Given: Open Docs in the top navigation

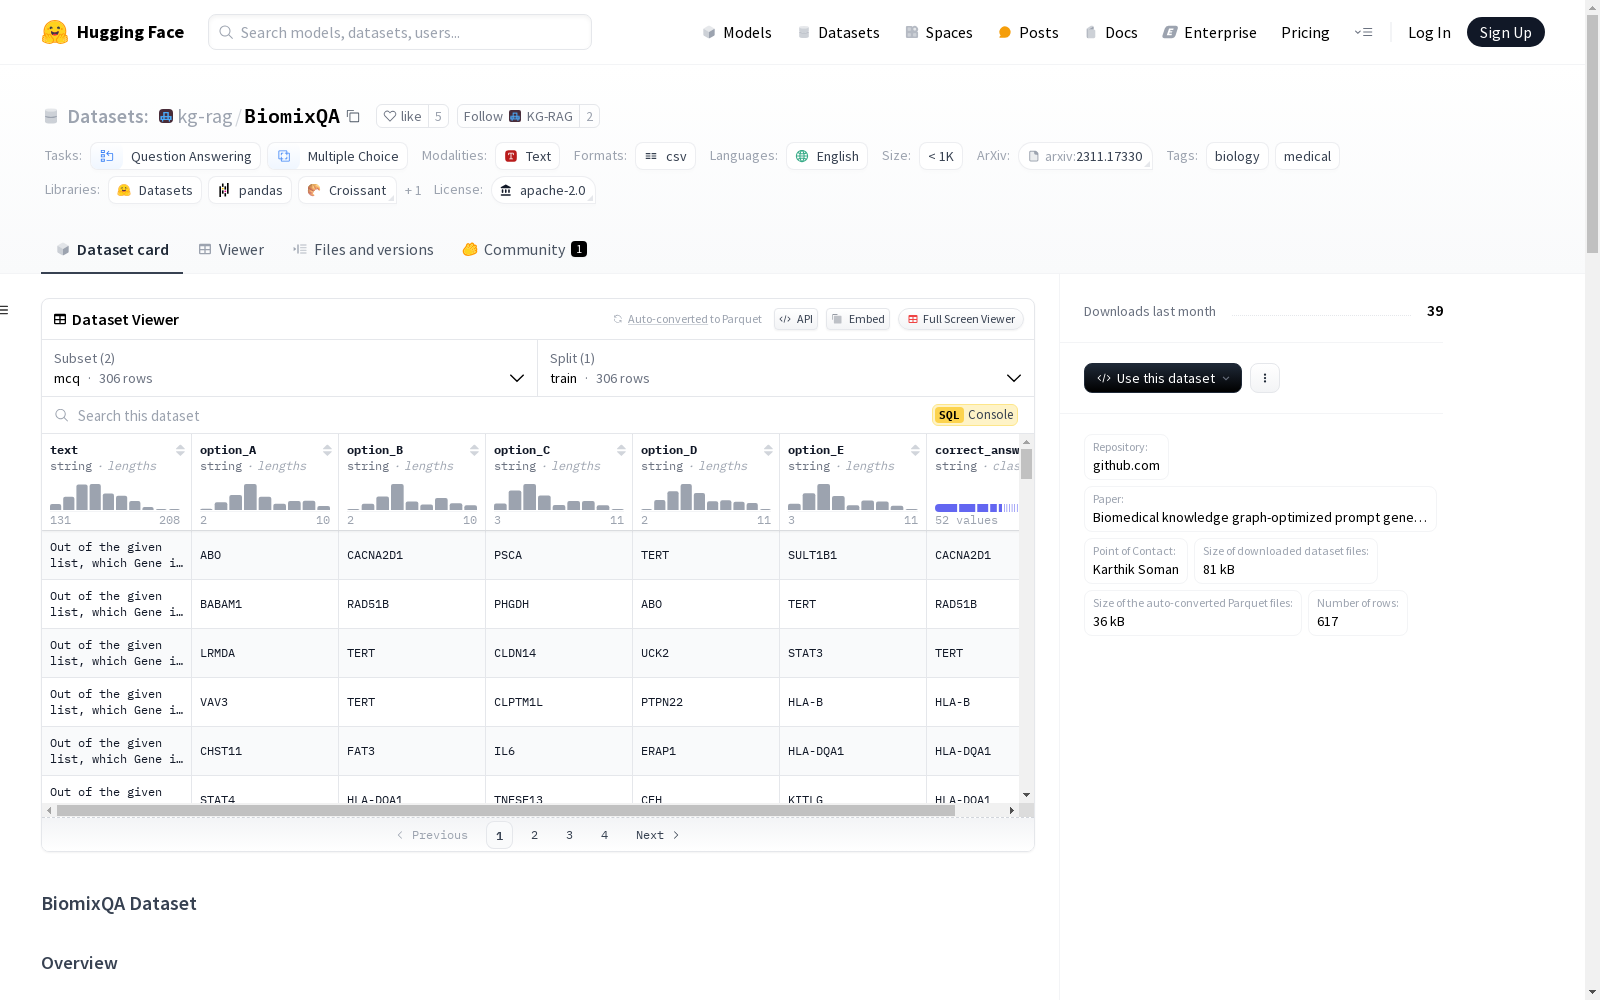Looking at the screenshot, I should coord(1111,32).
